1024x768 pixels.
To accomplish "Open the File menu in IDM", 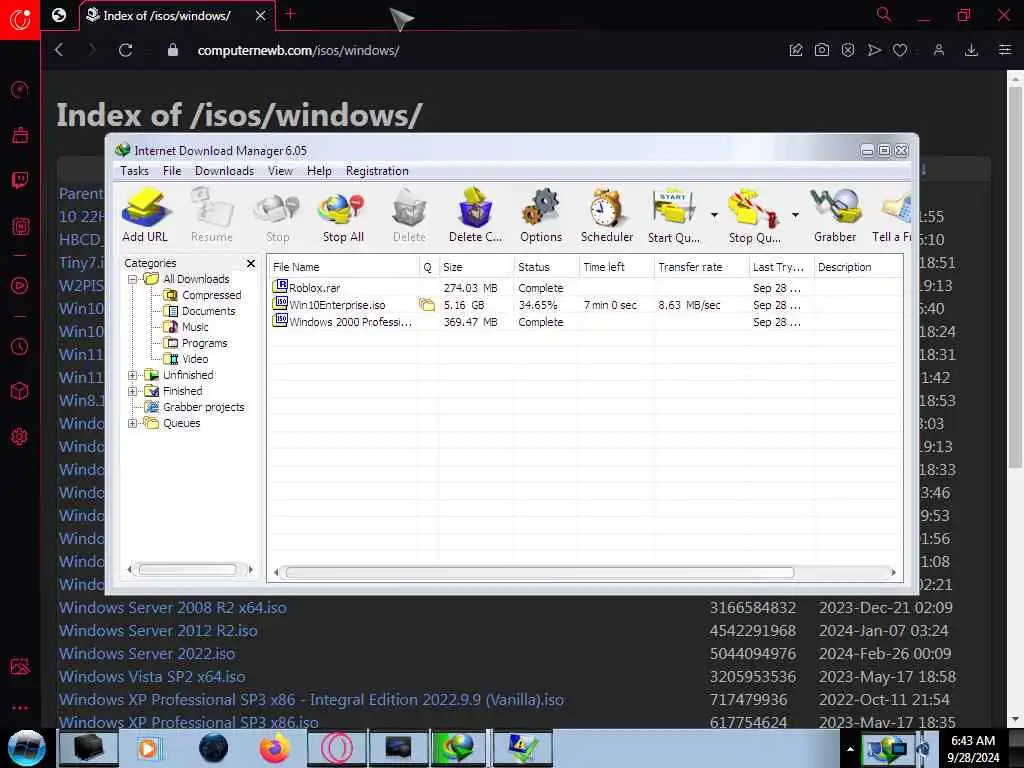I will [x=172, y=170].
